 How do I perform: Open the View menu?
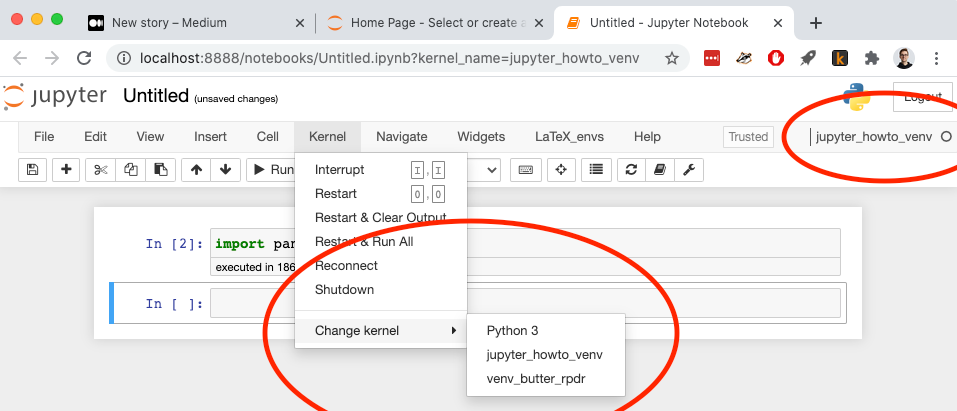click(x=150, y=137)
